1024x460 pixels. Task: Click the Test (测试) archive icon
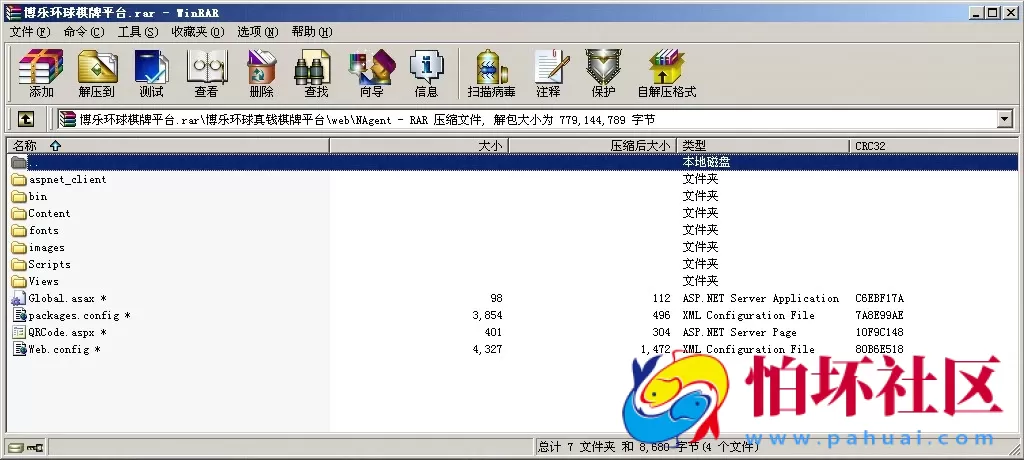152,73
